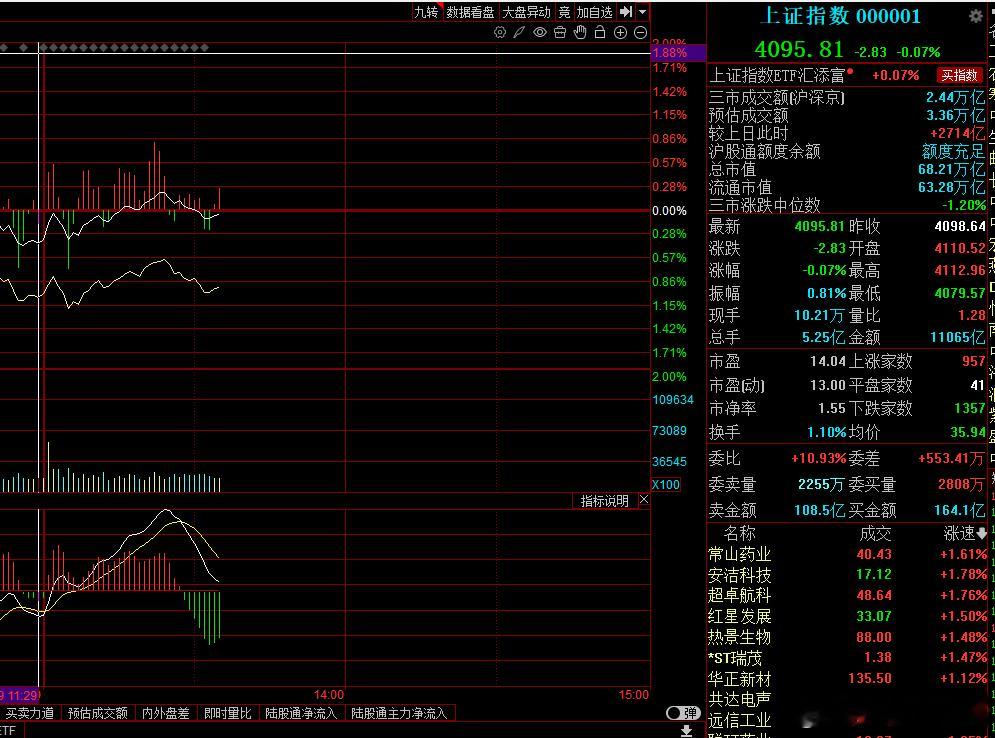Click 最低 value 4079.57

point(959,293)
